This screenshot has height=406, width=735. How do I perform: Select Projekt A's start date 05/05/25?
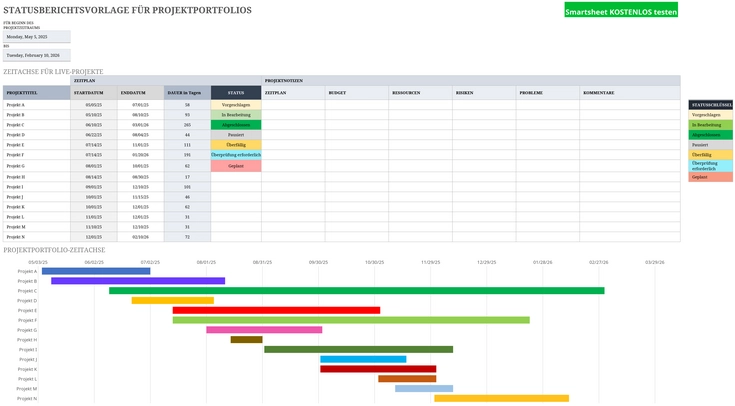click(94, 105)
